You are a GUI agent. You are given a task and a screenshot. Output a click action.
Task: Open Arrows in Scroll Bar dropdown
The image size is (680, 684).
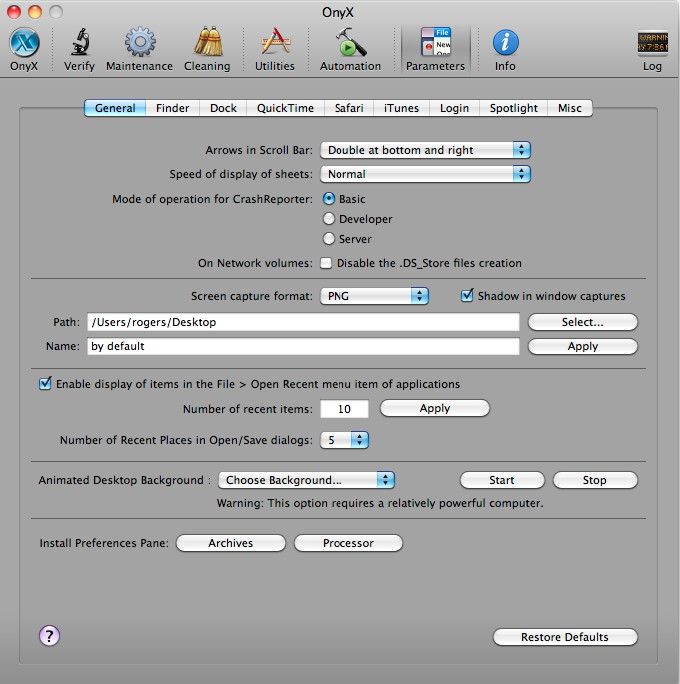tap(425, 150)
